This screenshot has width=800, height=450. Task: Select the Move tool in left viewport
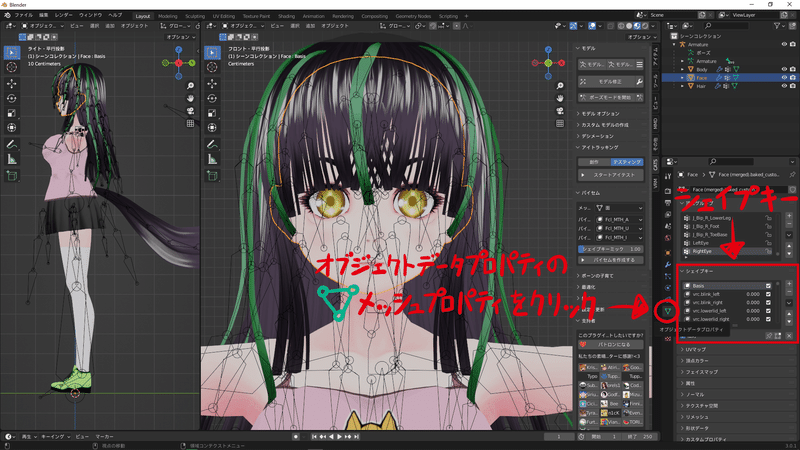click(12, 84)
